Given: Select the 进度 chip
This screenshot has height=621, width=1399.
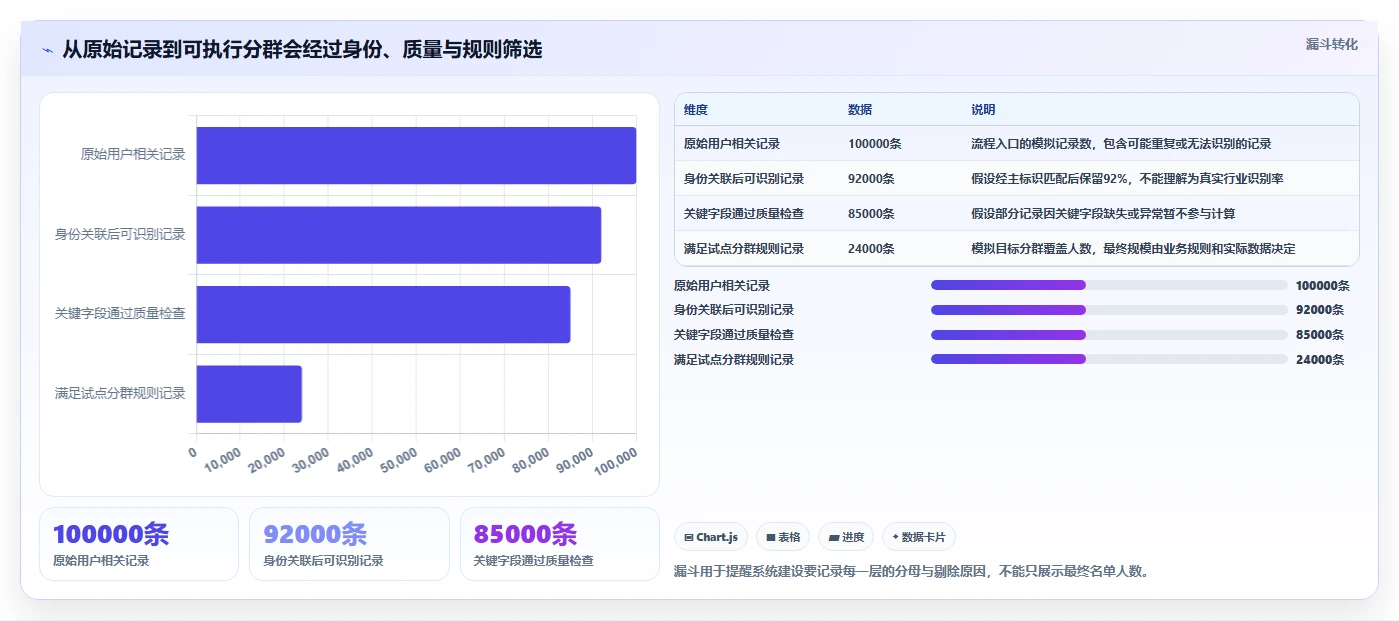Looking at the screenshot, I should pyautogui.click(x=846, y=537).
